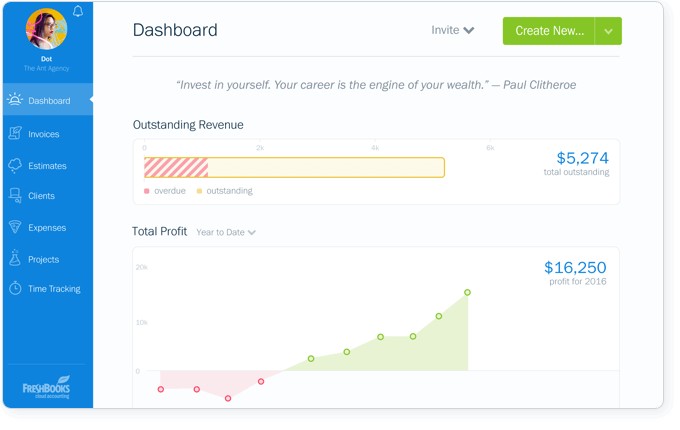The image size is (680, 430).
Task: Change the Year to Date range
Action: [x=226, y=232]
